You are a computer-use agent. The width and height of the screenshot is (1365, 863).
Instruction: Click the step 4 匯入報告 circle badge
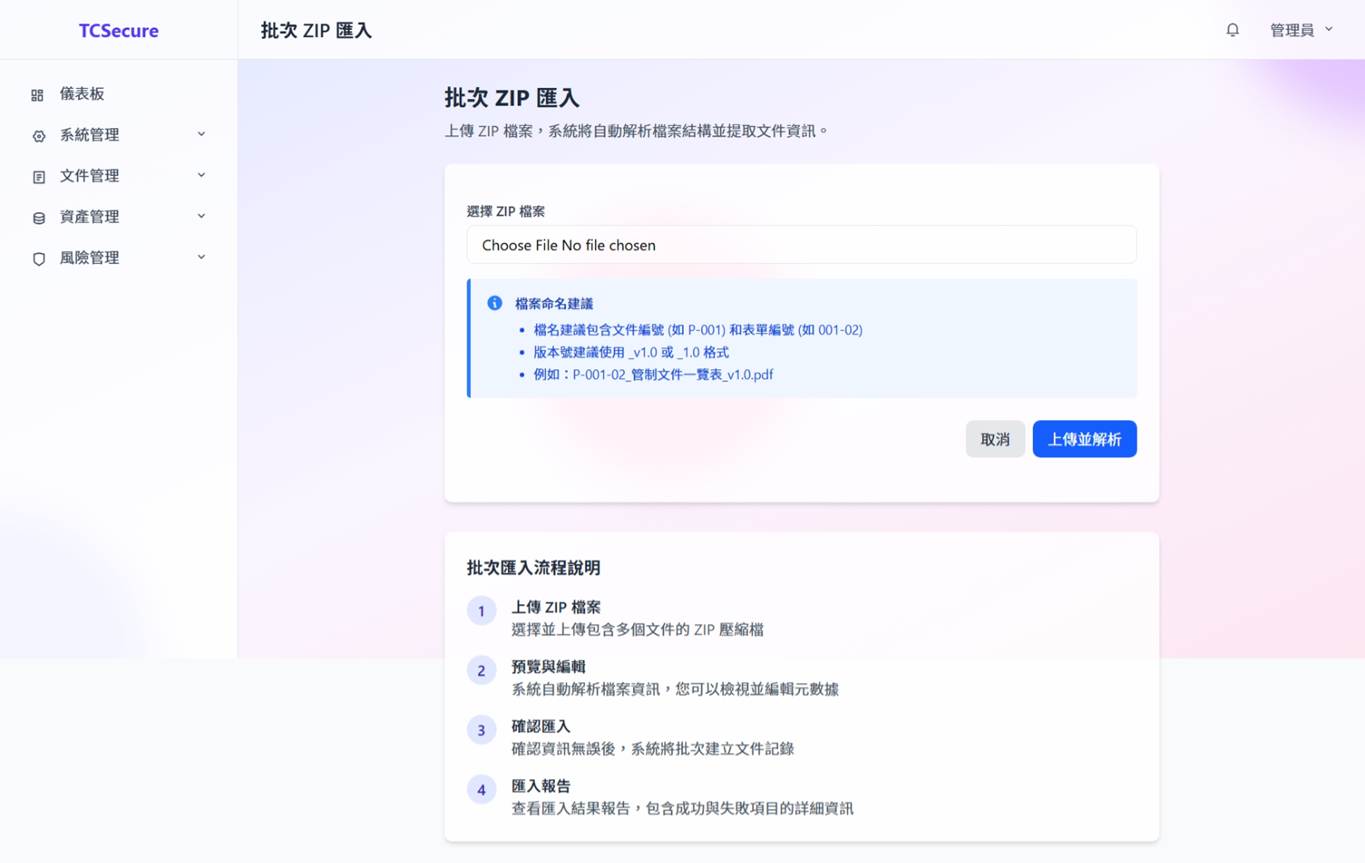(x=481, y=790)
